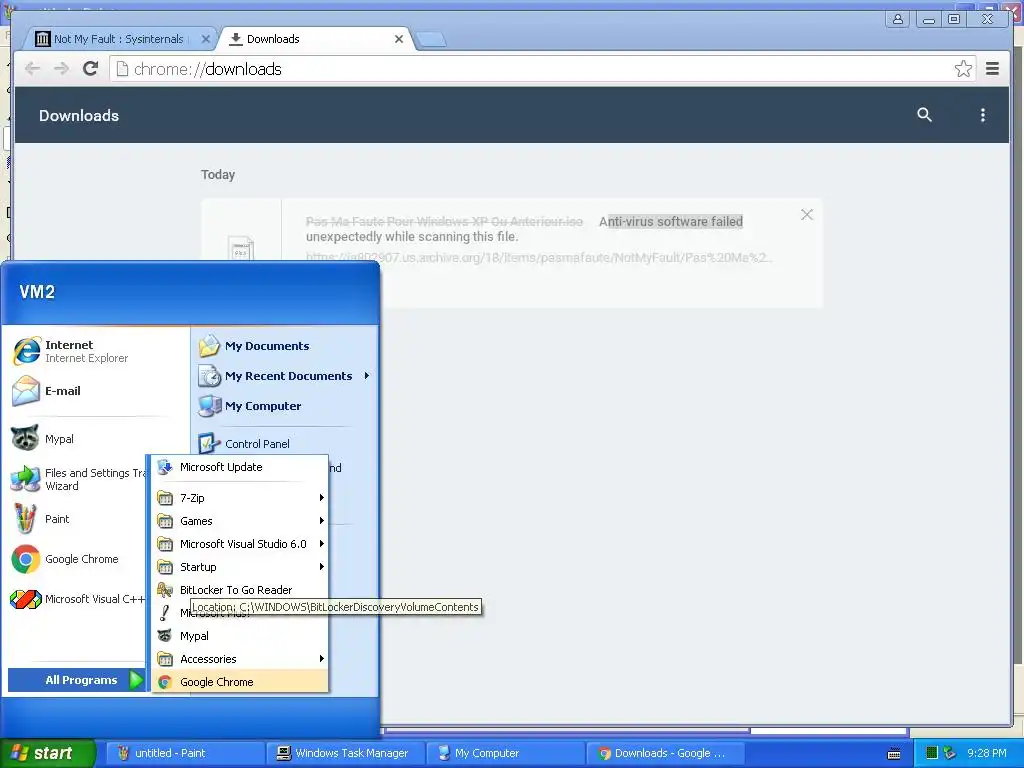The height and width of the screenshot is (768, 1024).
Task: Expand My Recent Documents submenu
Action: 284,376
